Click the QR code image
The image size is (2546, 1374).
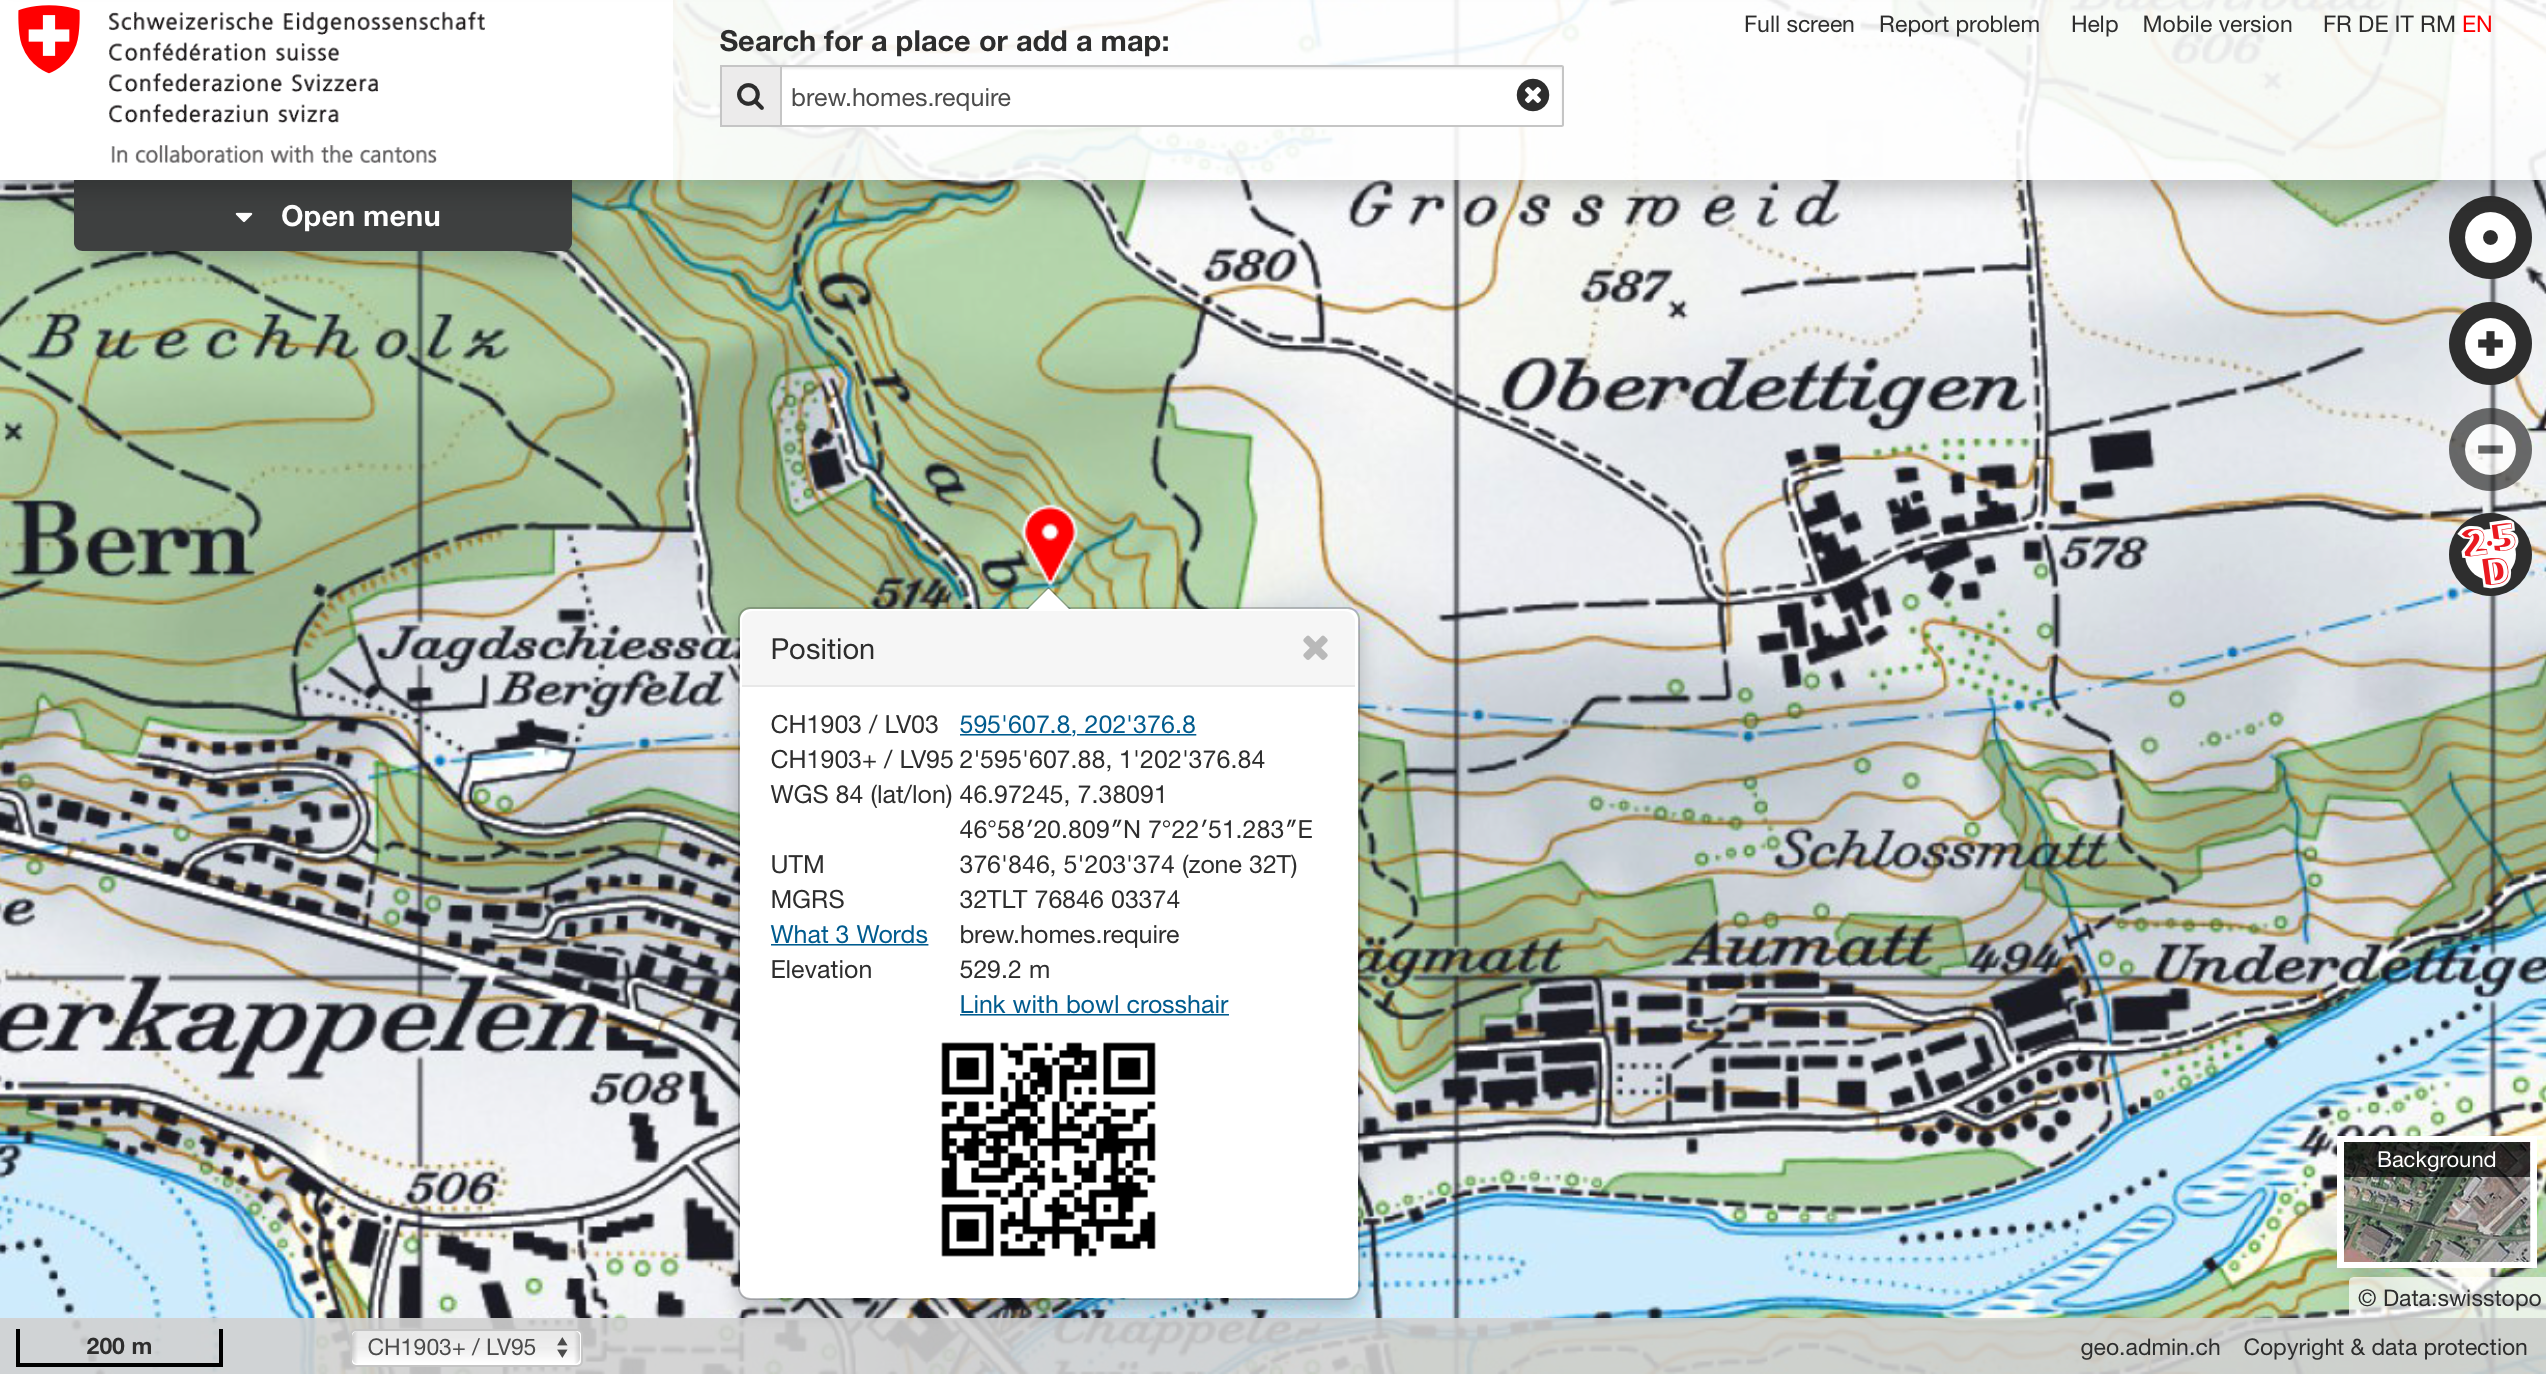tap(1048, 1149)
